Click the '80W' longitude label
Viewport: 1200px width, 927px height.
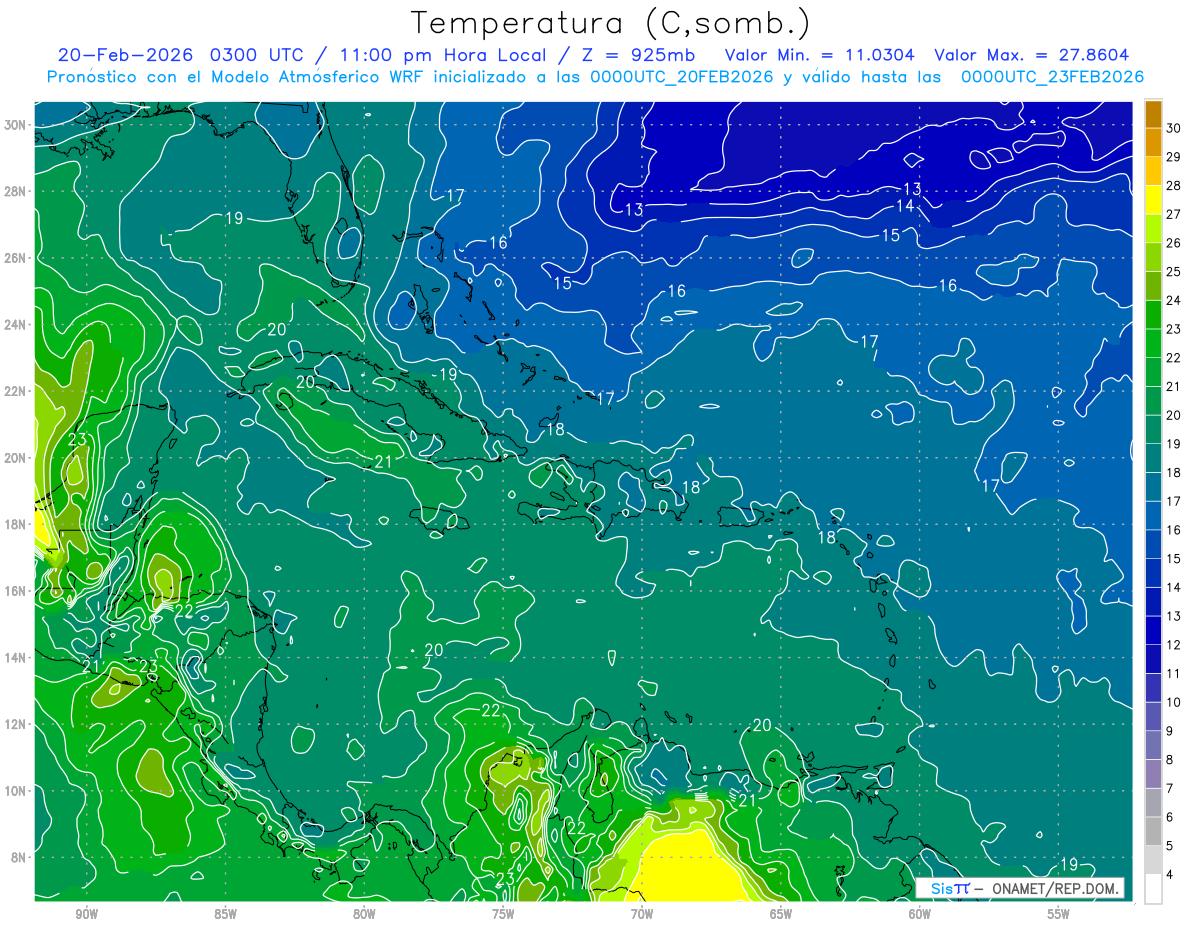click(x=364, y=914)
